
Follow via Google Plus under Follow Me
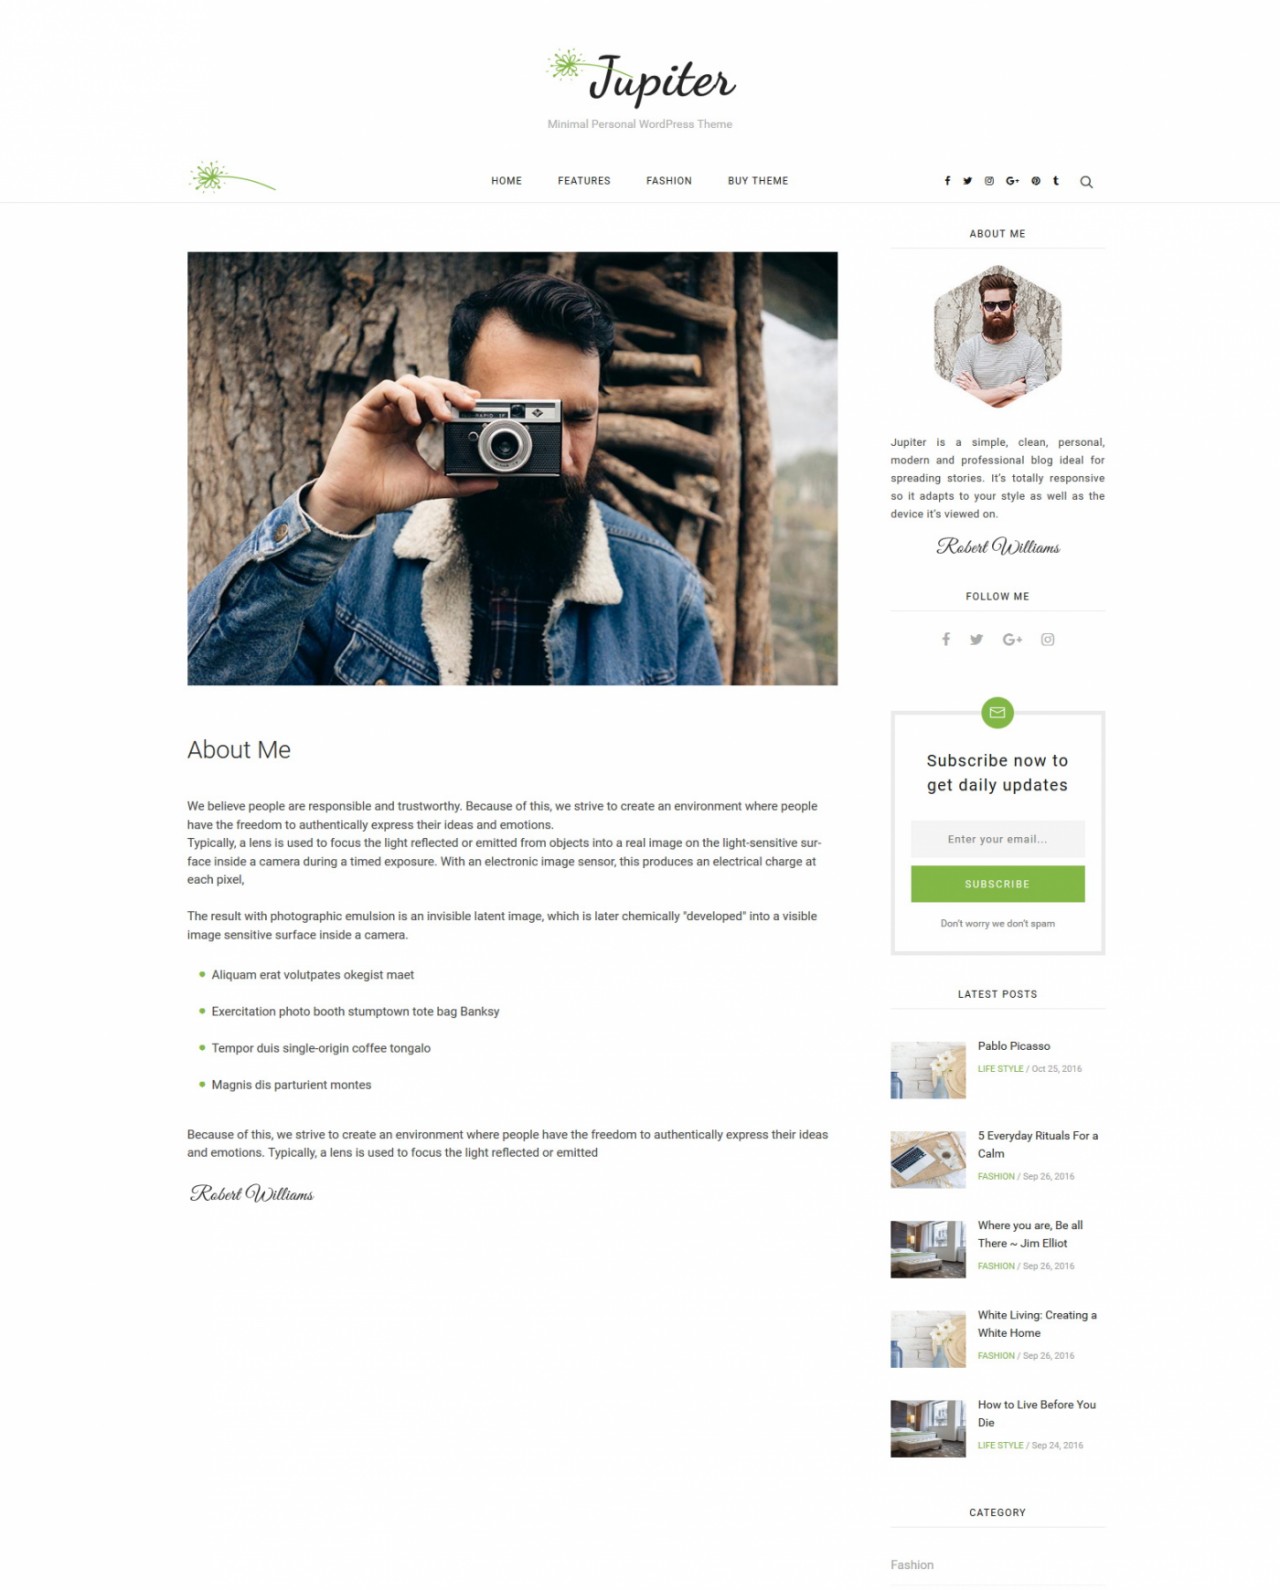1012,640
